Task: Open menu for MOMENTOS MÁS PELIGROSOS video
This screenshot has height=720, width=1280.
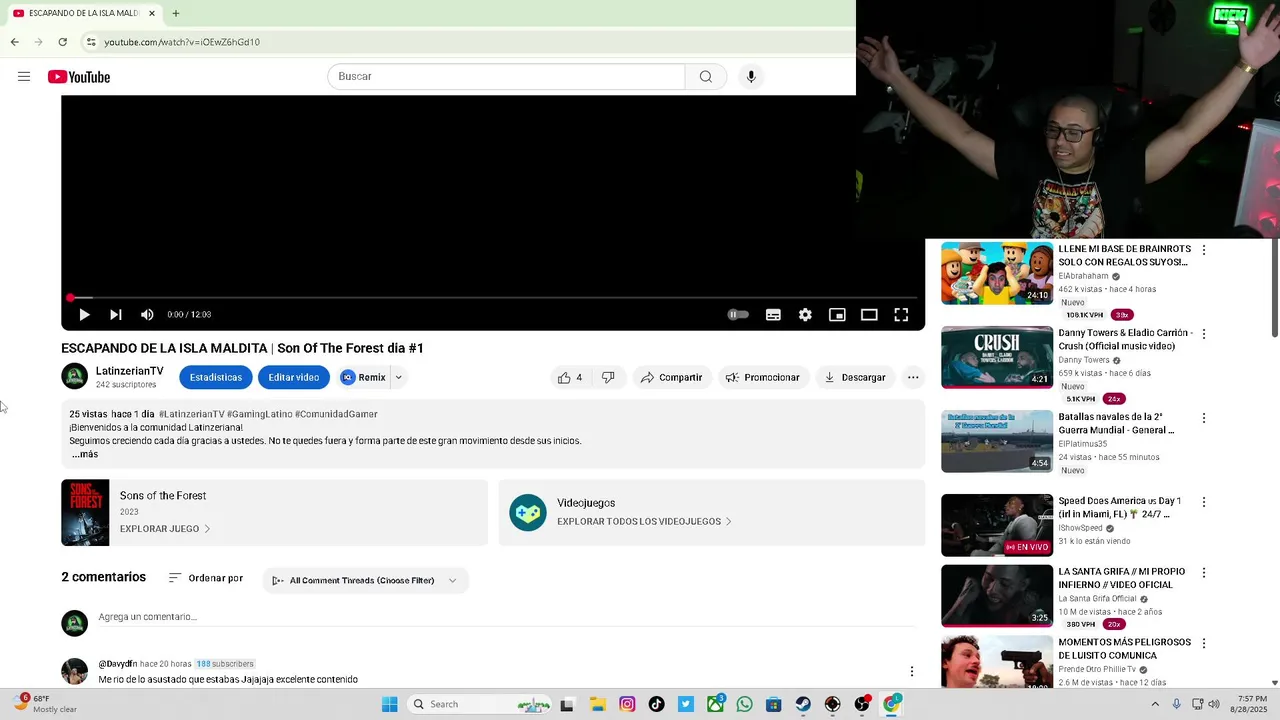Action: tap(1204, 643)
